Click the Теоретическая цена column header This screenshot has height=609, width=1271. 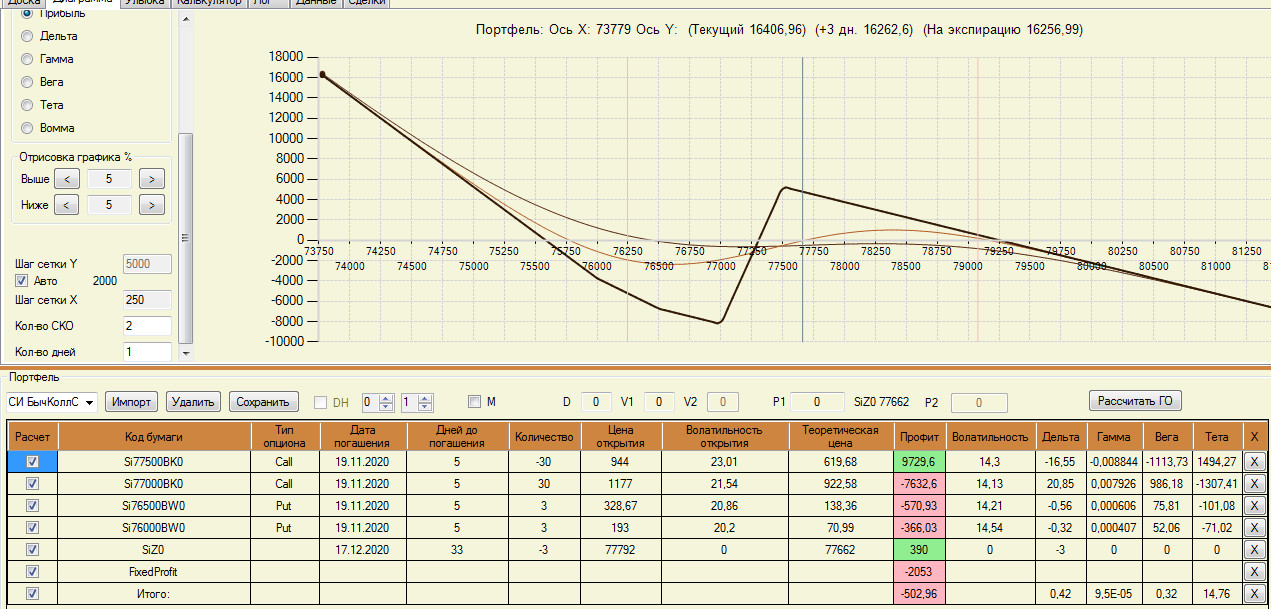(x=841, y=437)
